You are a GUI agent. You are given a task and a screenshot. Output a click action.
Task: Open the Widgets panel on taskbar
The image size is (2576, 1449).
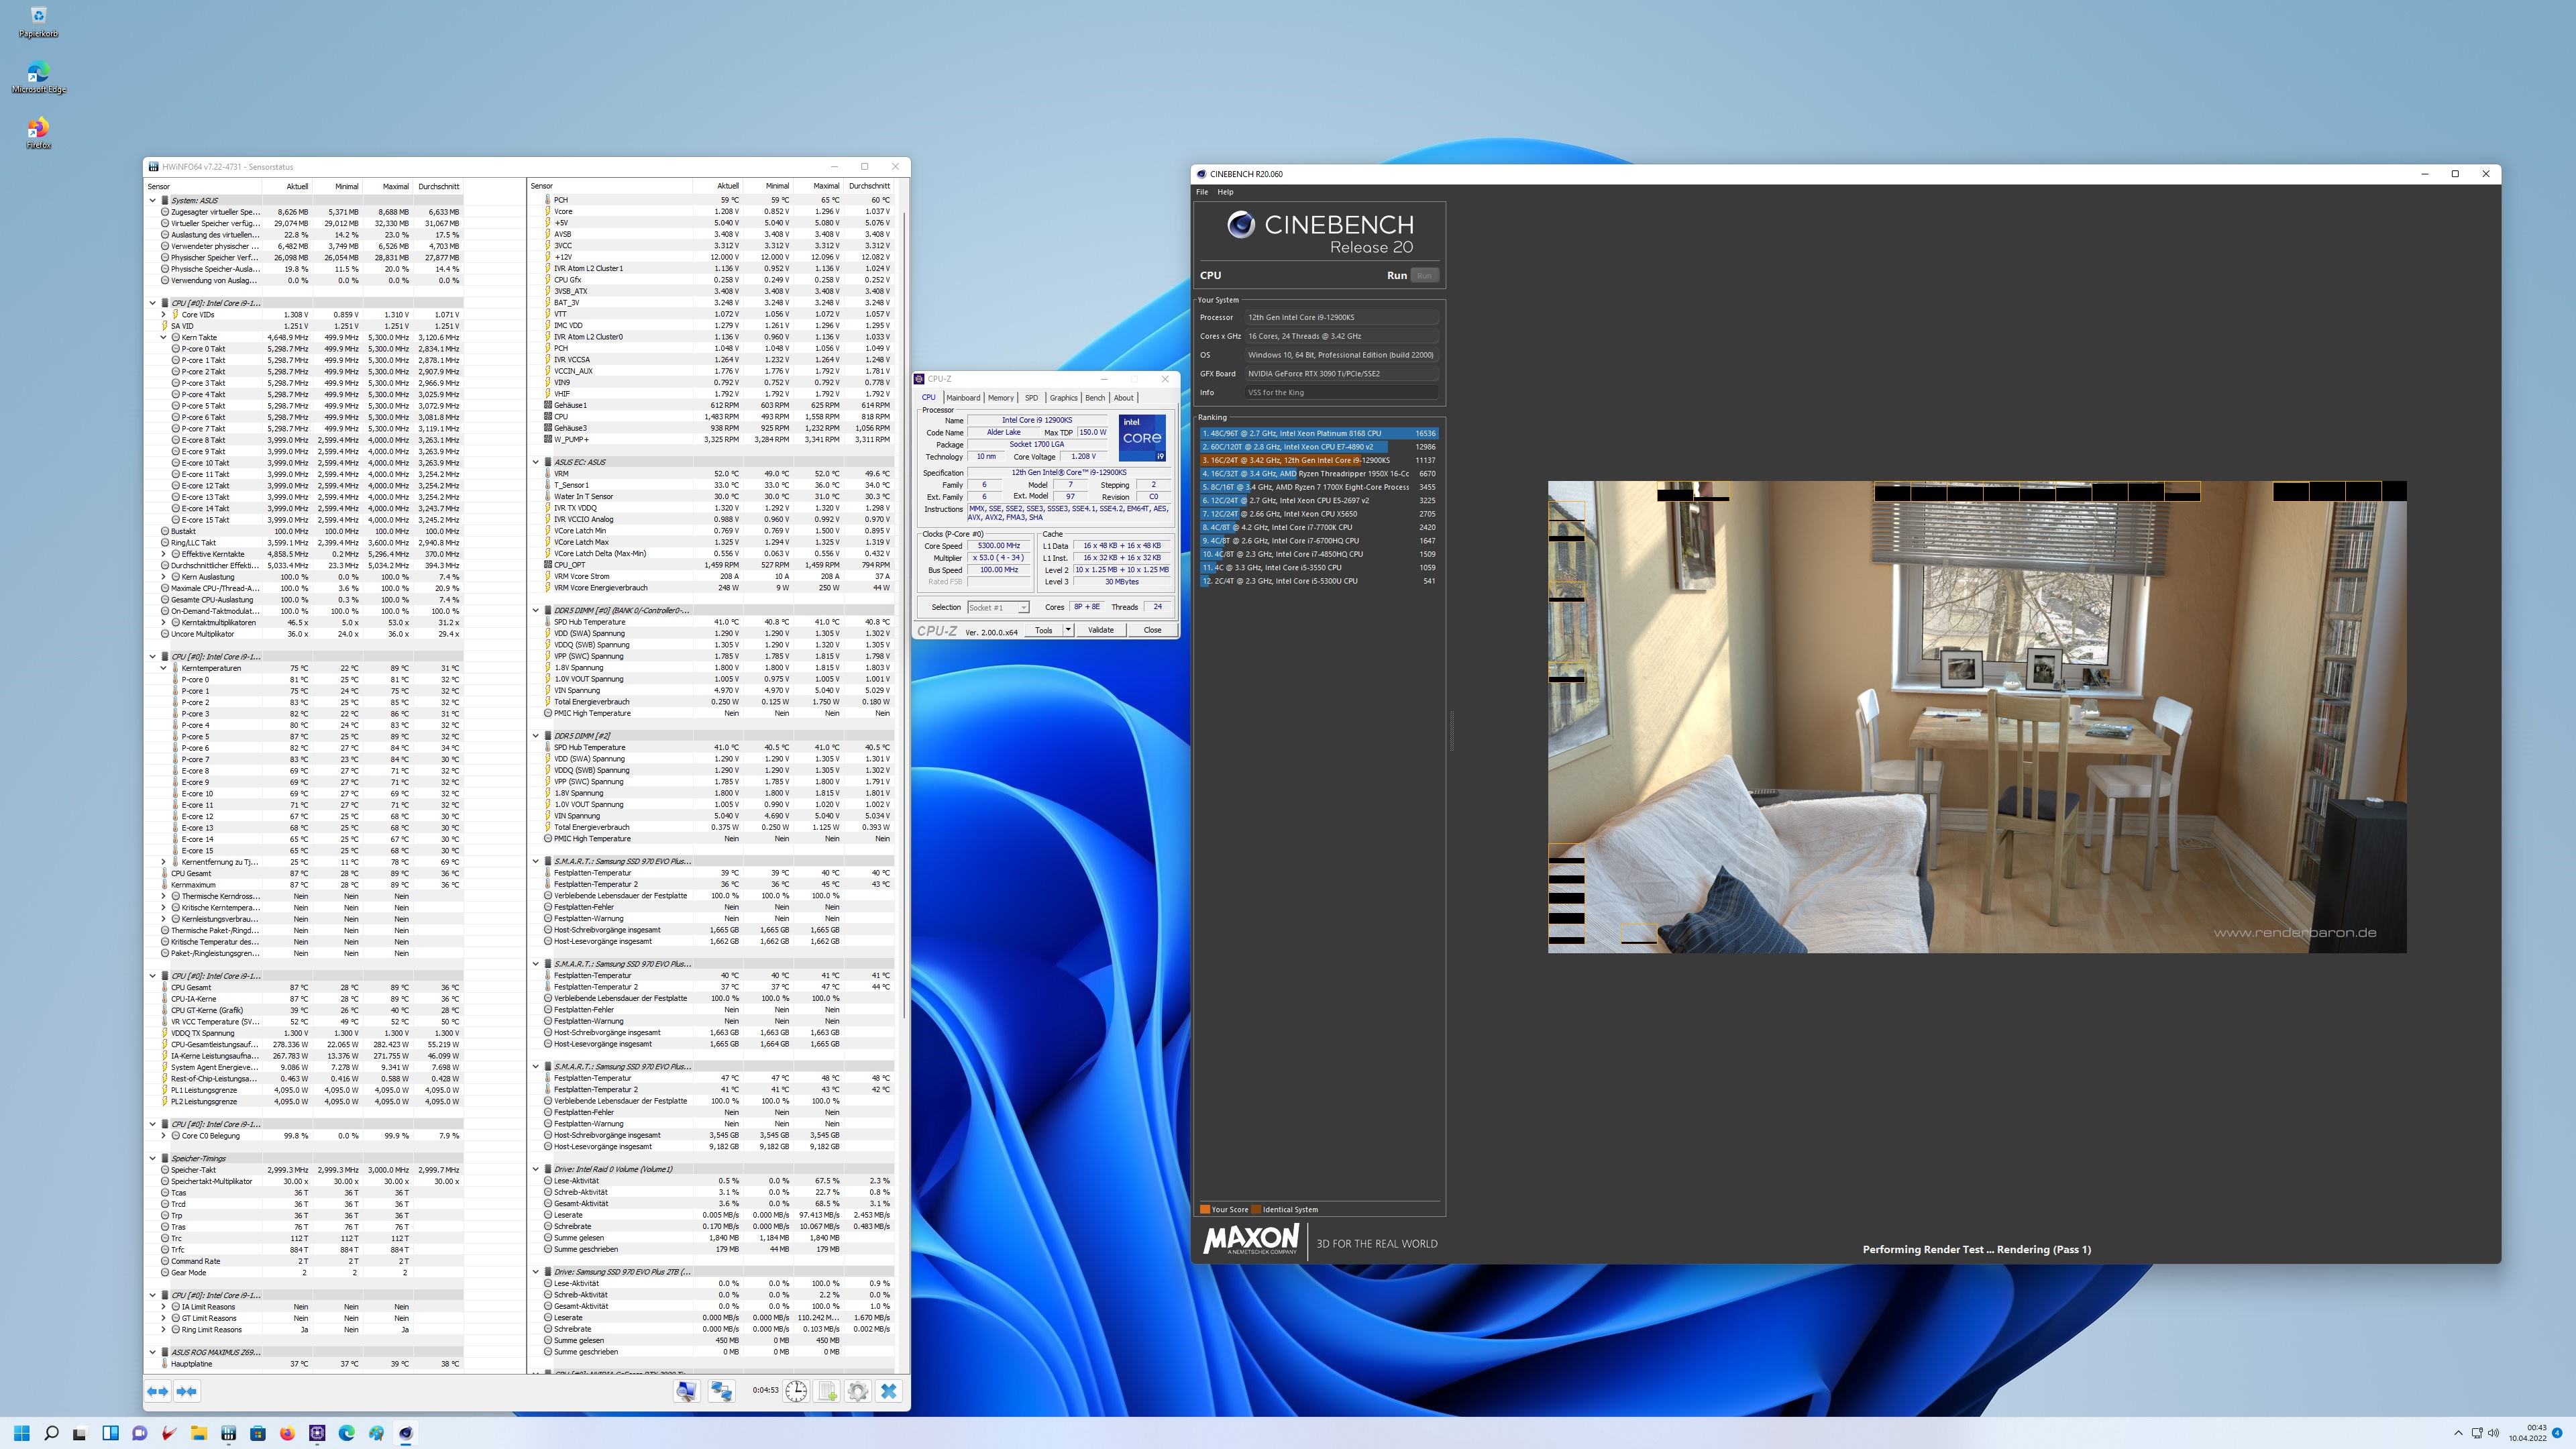pos(110,1433)
